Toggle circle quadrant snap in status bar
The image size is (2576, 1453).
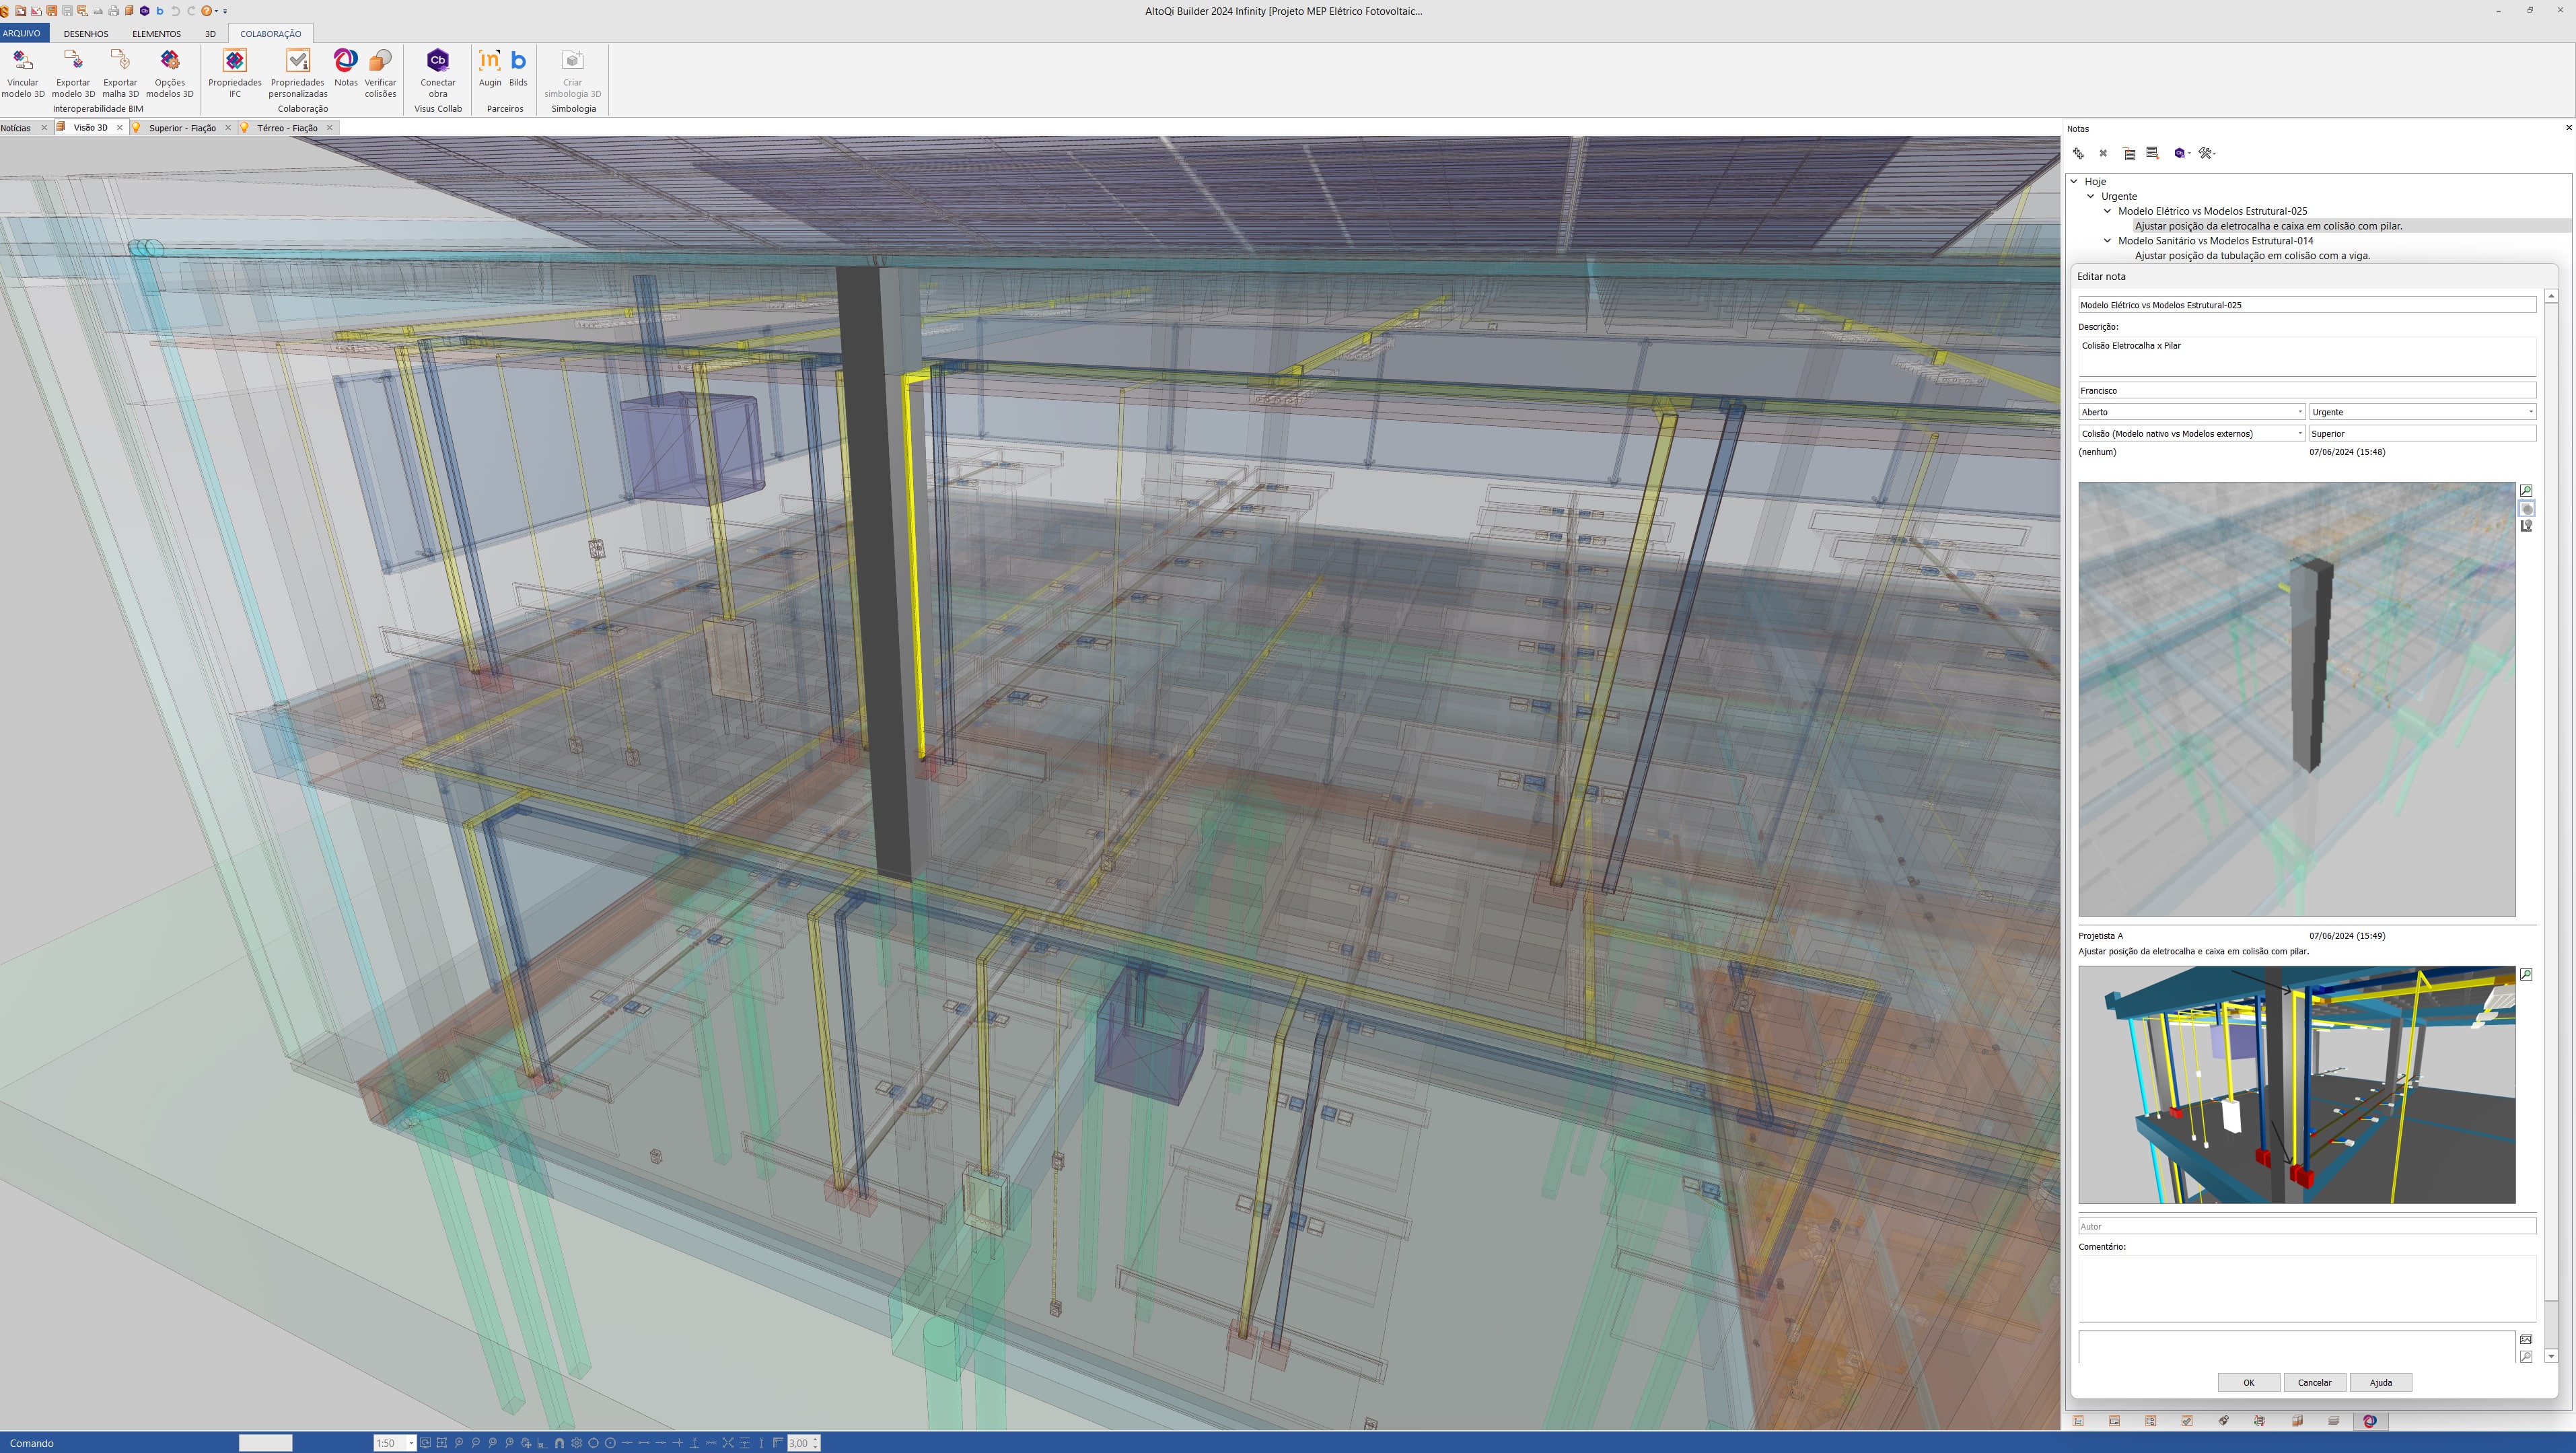(594, 1443)
